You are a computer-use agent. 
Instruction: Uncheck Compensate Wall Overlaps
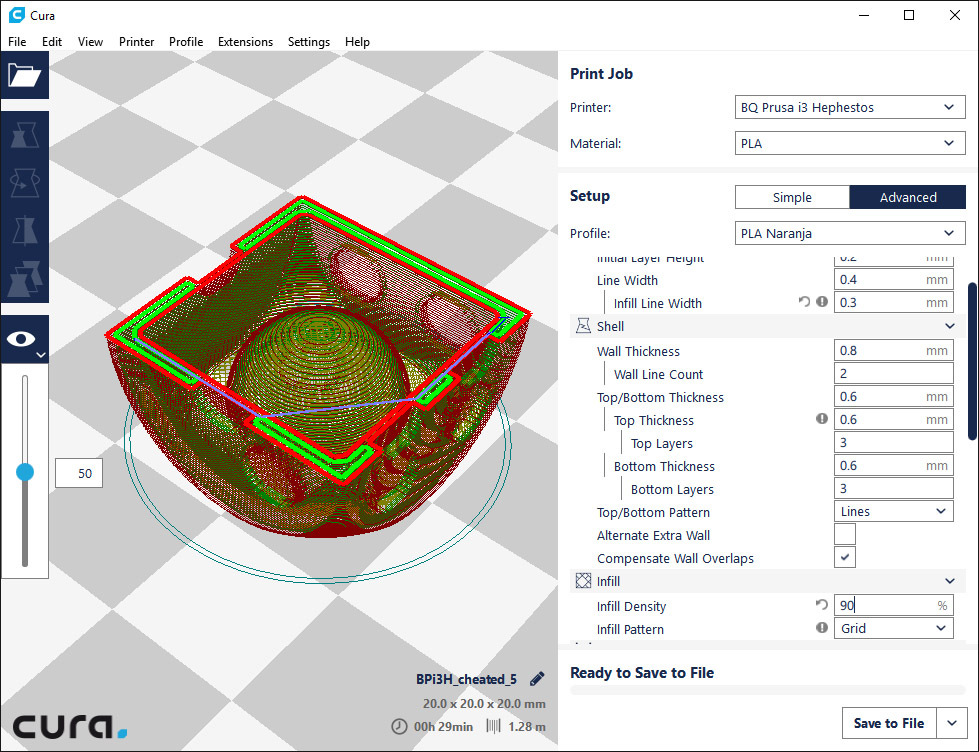(x=845, y=557)
